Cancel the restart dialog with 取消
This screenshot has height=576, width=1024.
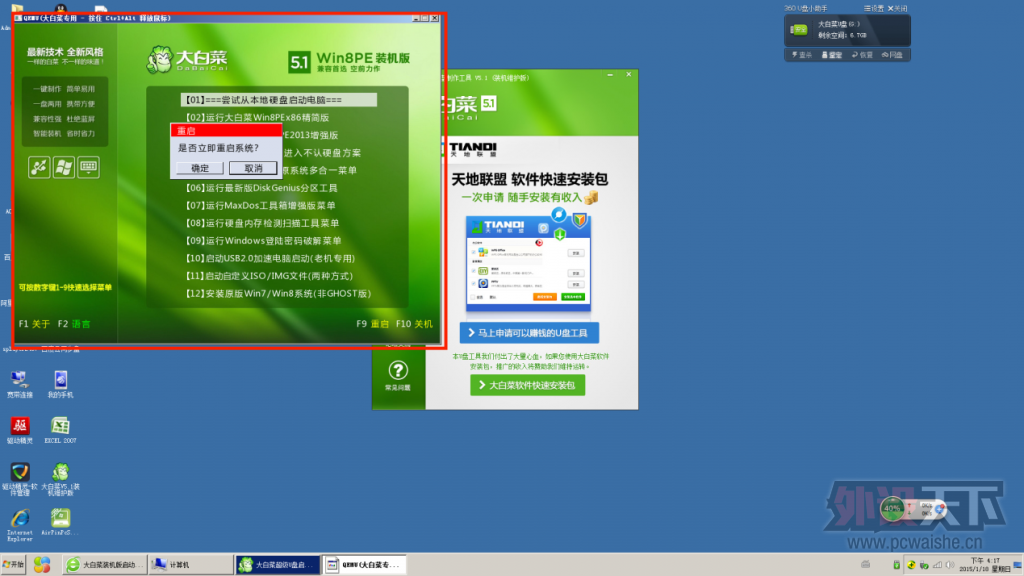253,168
